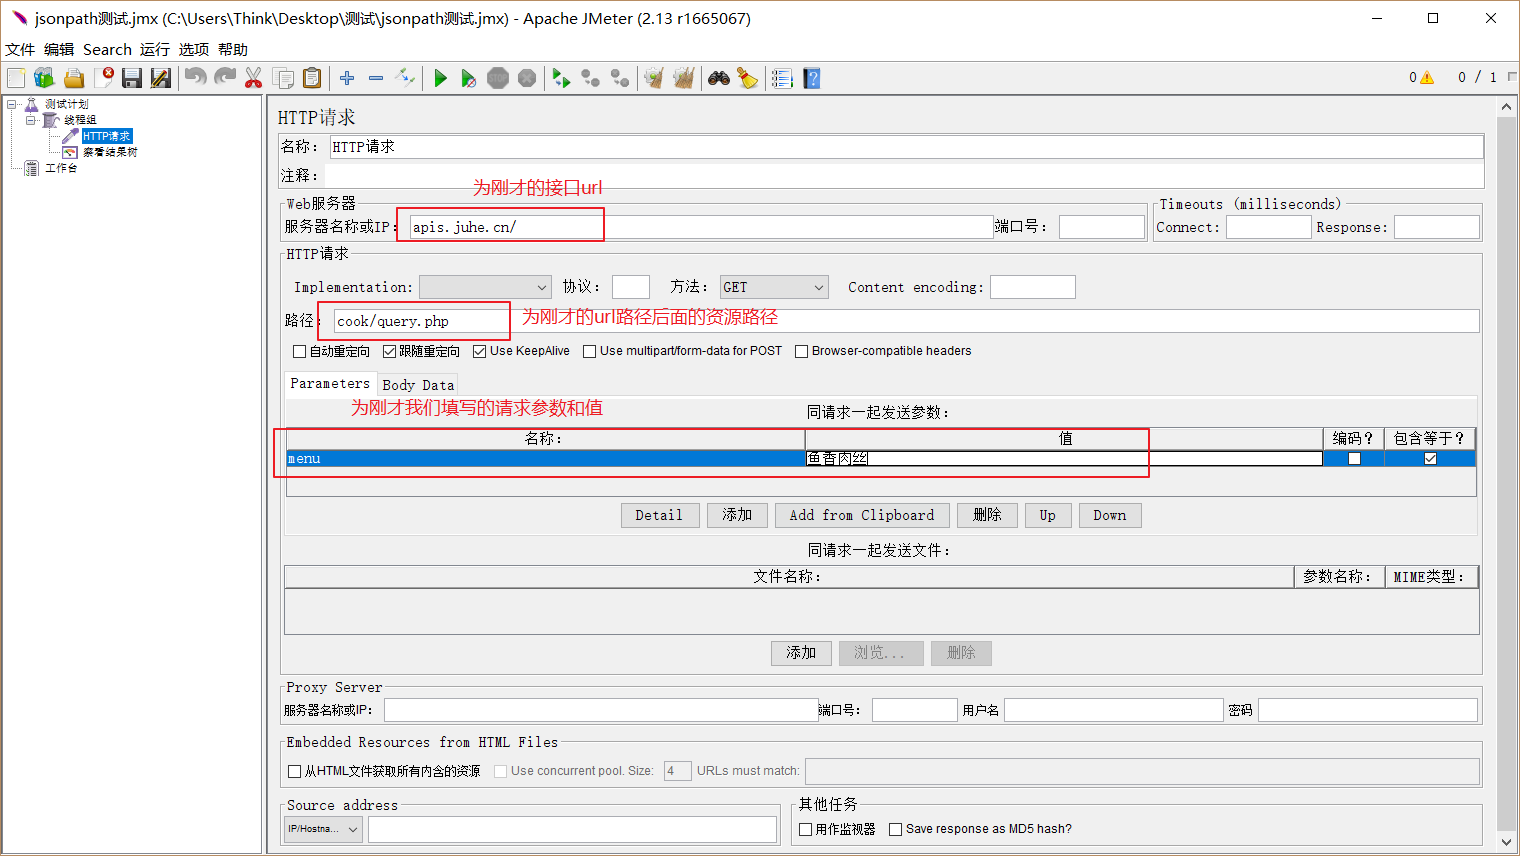
Task: Collapse the 线程组 tree node
Action: tap(30, 120)
